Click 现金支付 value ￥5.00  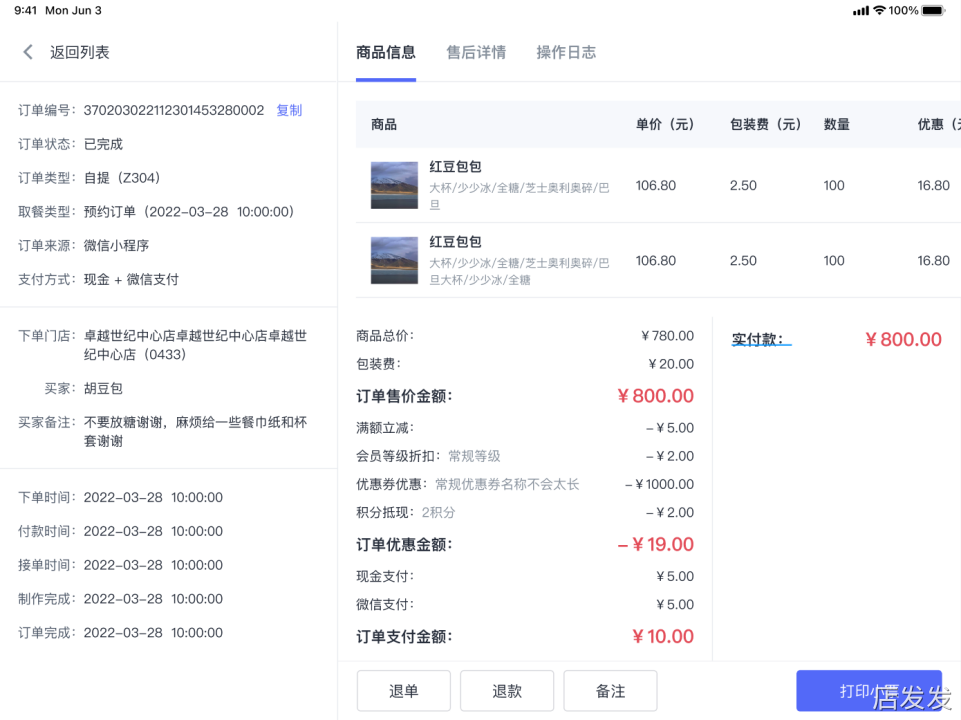click(675, 576)
